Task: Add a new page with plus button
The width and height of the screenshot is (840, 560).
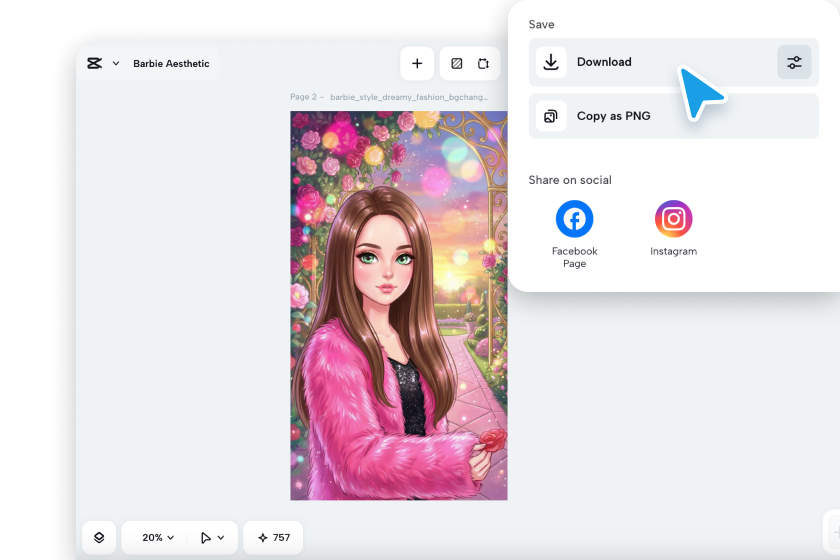Action: [x=417, y=63]
